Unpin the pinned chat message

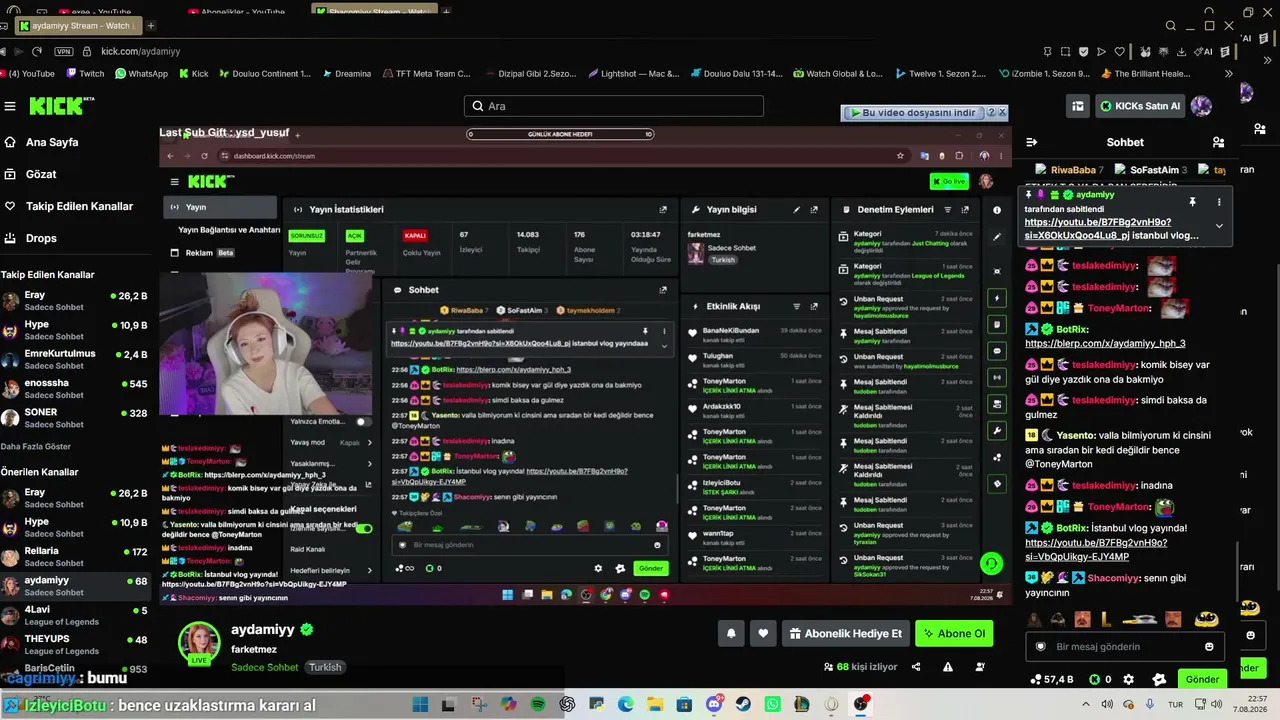(1192, 202)
